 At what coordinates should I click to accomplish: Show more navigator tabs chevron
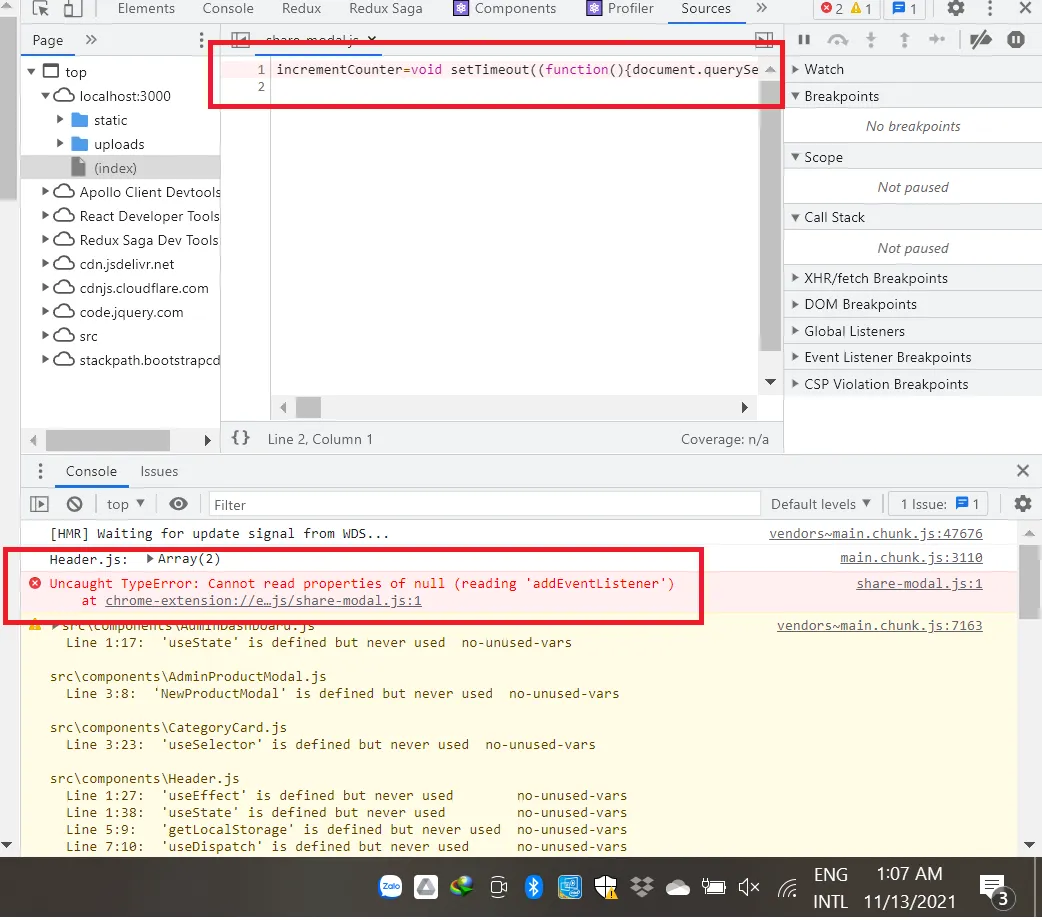[91, 40]
